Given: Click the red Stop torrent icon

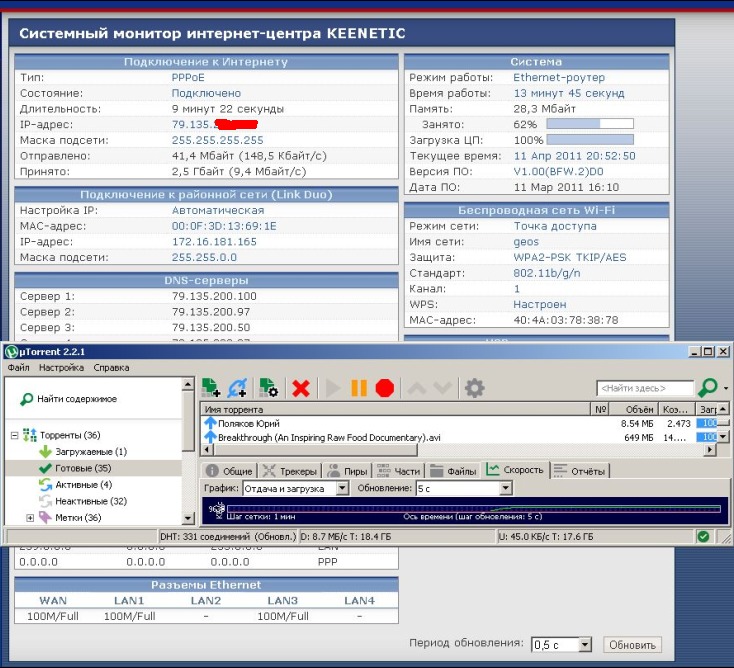Looking at the screenshot, I should tap(385, 388).
